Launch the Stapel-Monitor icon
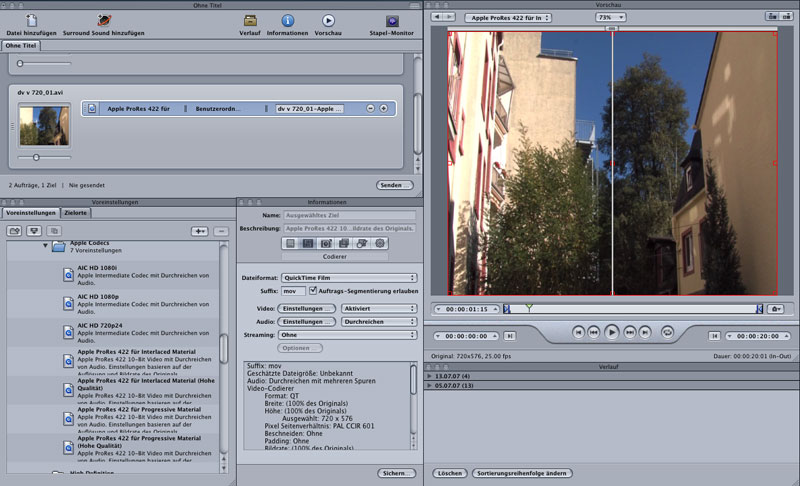Image resolution: width=800 pixels, height=486 pixels. click(392, 20)
